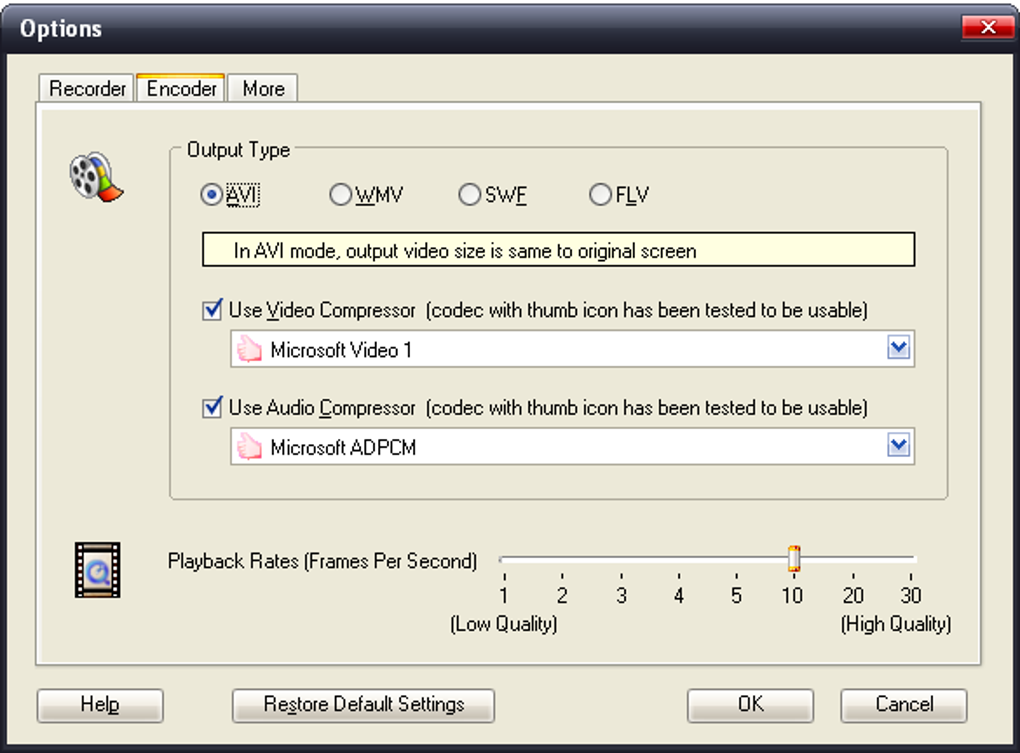1020x753 pixels.
Task: Switch to the Recorder tab
Action: (x=87, y=89)
